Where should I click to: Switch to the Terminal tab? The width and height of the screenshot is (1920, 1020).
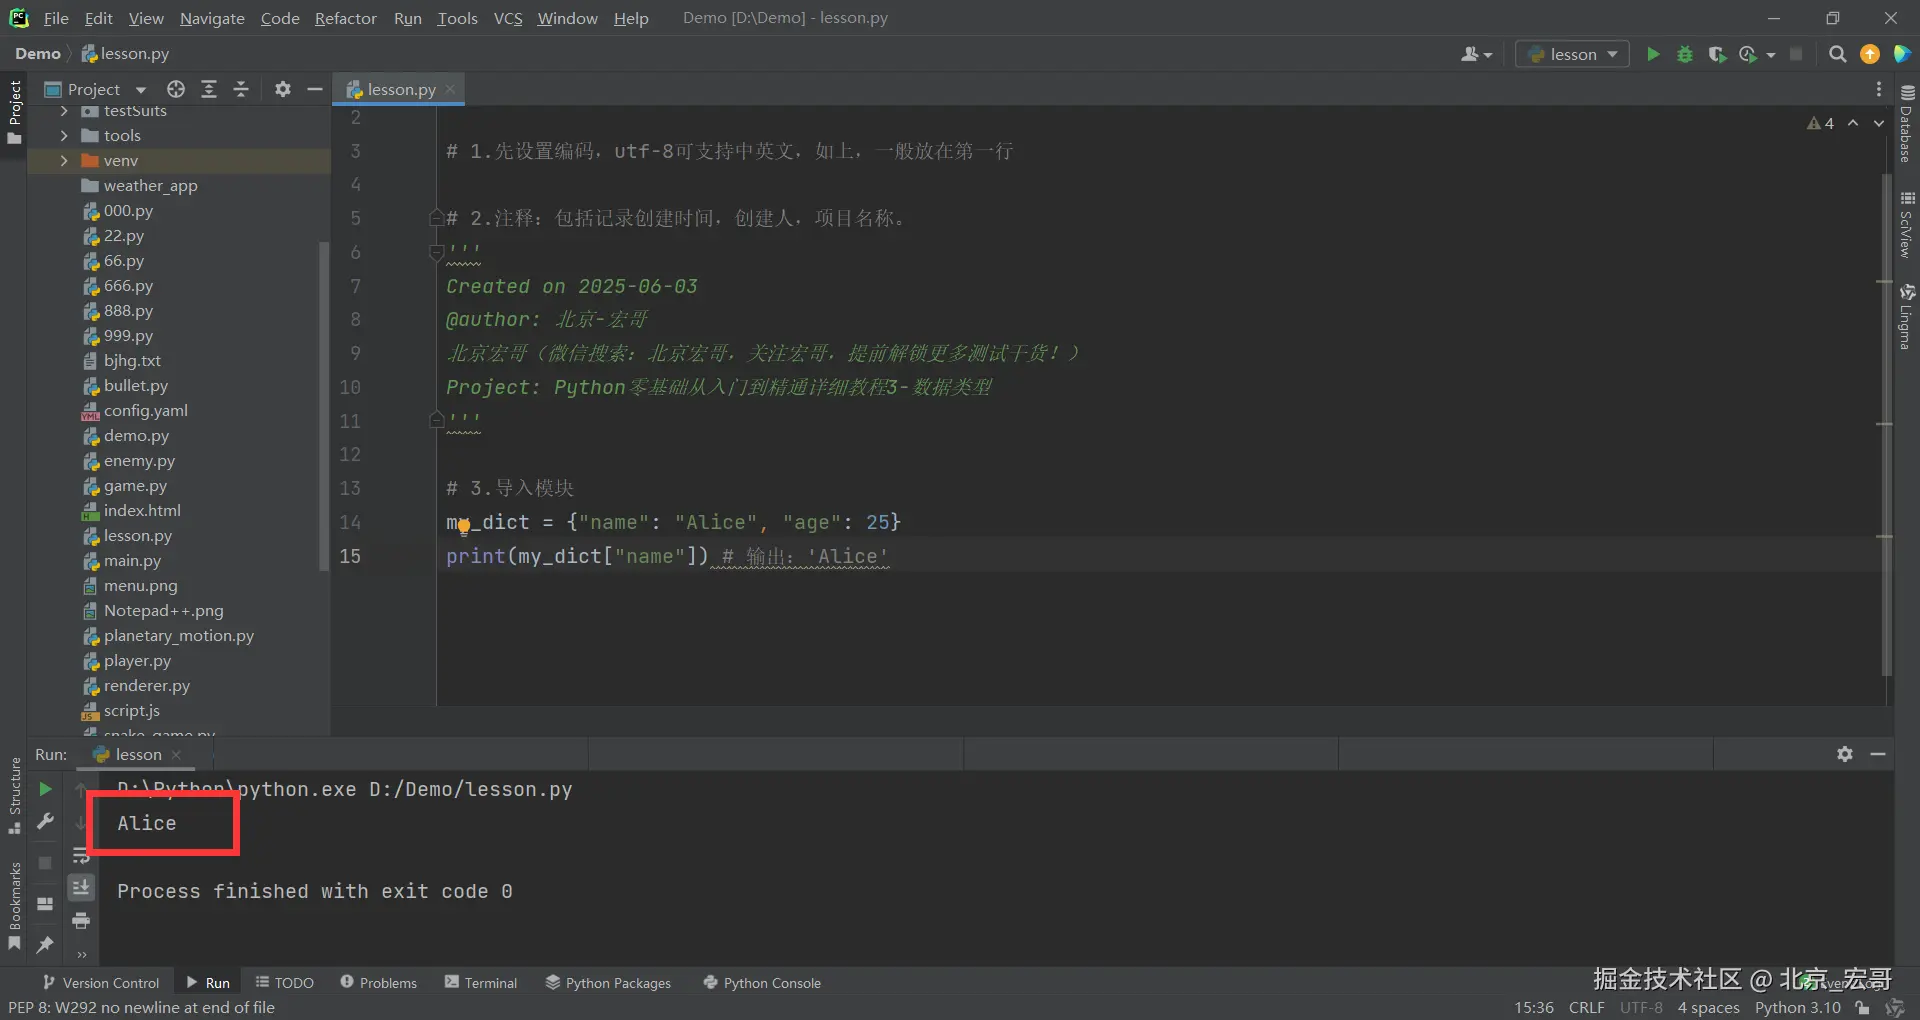pyautogui.click(x=481, y=982)
